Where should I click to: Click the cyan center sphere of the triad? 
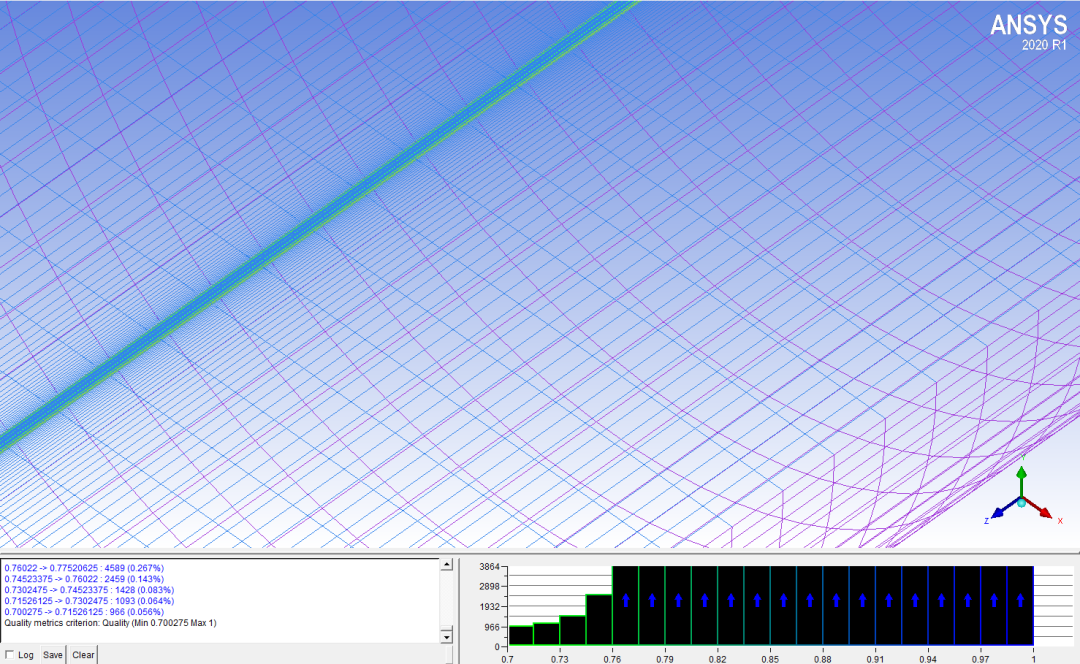coord(1021,503)
